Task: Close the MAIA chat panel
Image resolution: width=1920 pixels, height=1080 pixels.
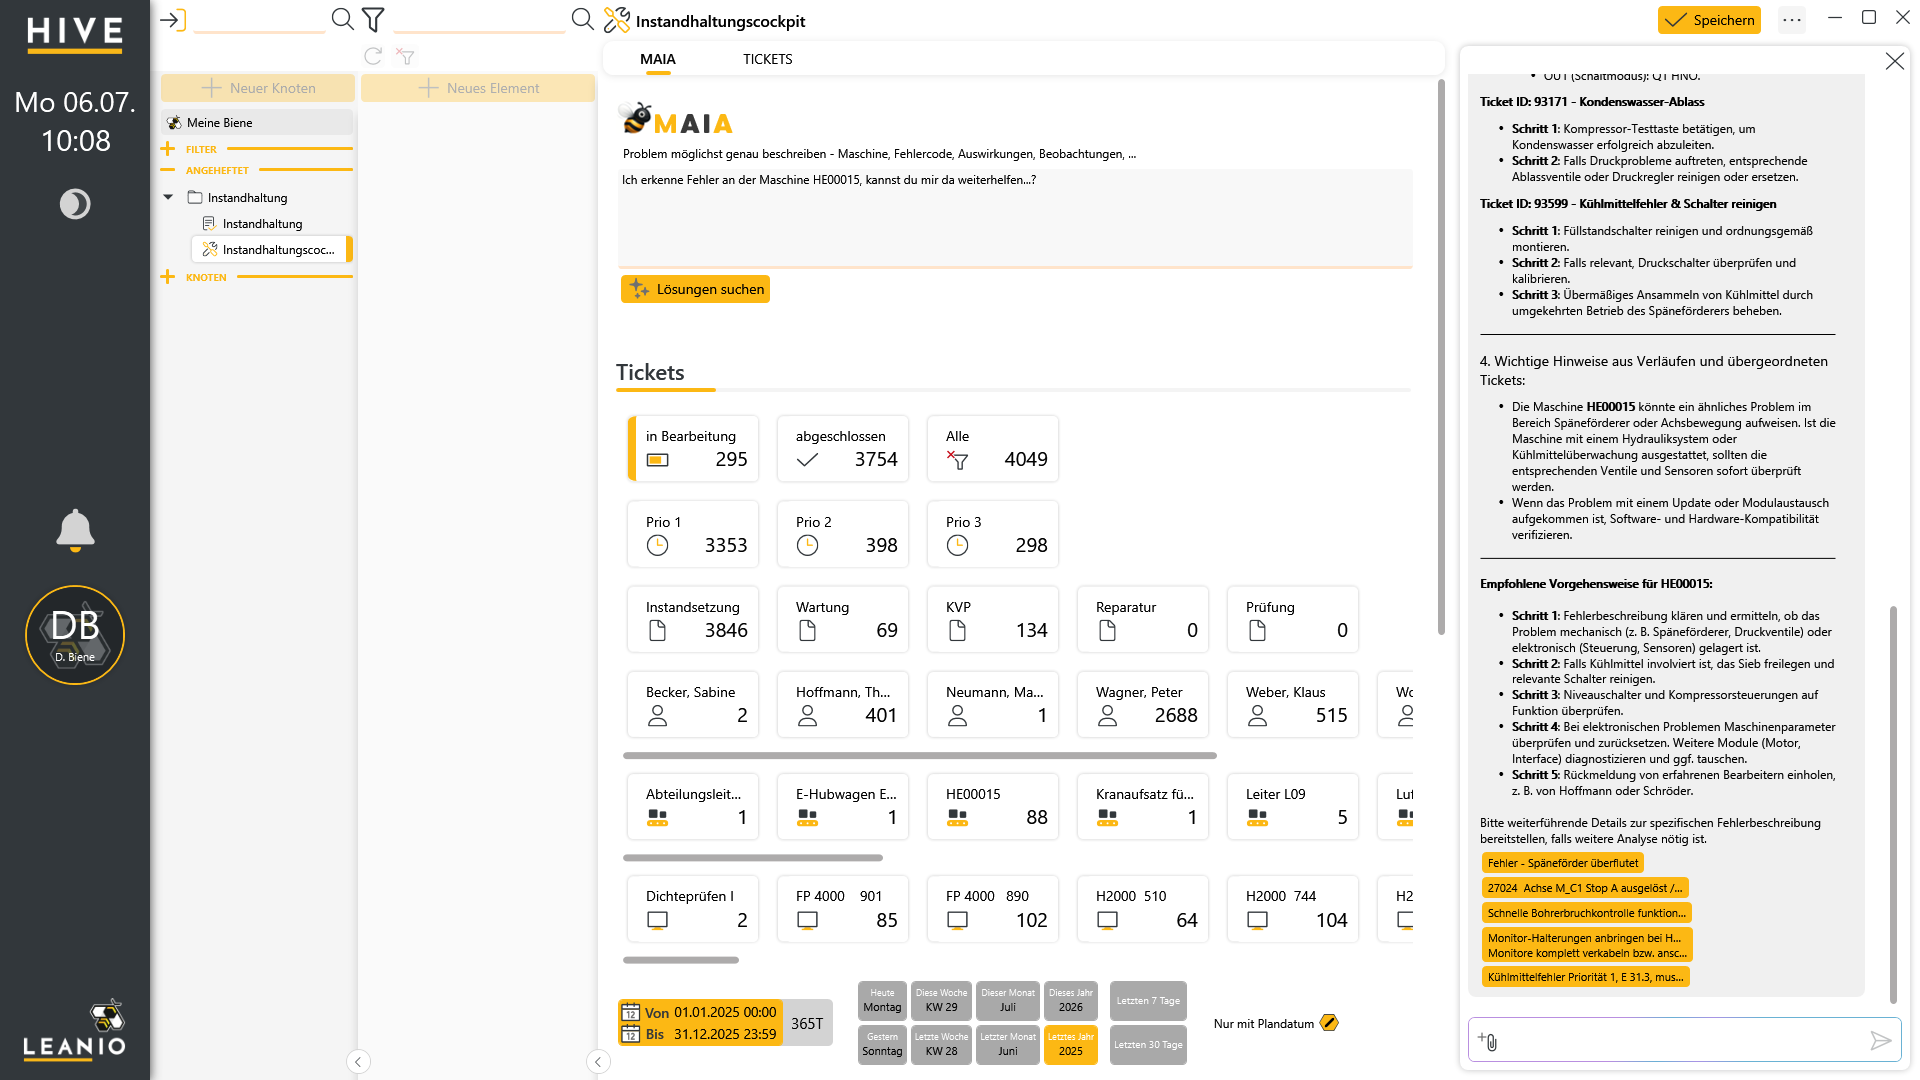Action: click(x=1894, y=61)
